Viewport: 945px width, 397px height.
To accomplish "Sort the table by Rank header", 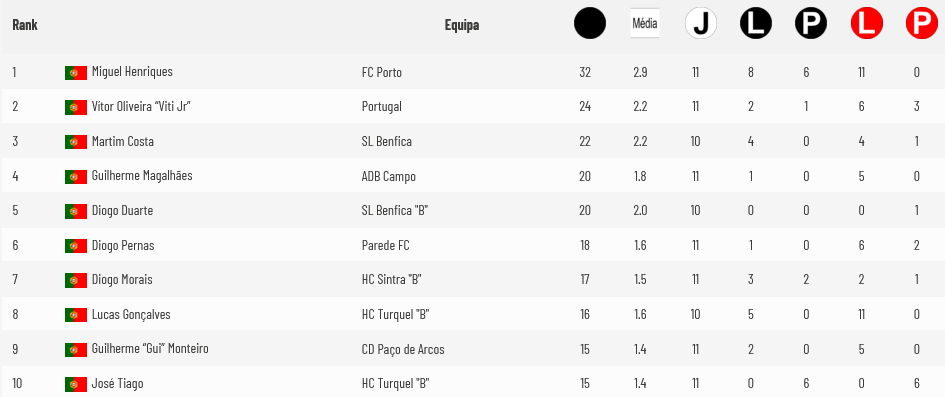I will click(x=25, y=25).
